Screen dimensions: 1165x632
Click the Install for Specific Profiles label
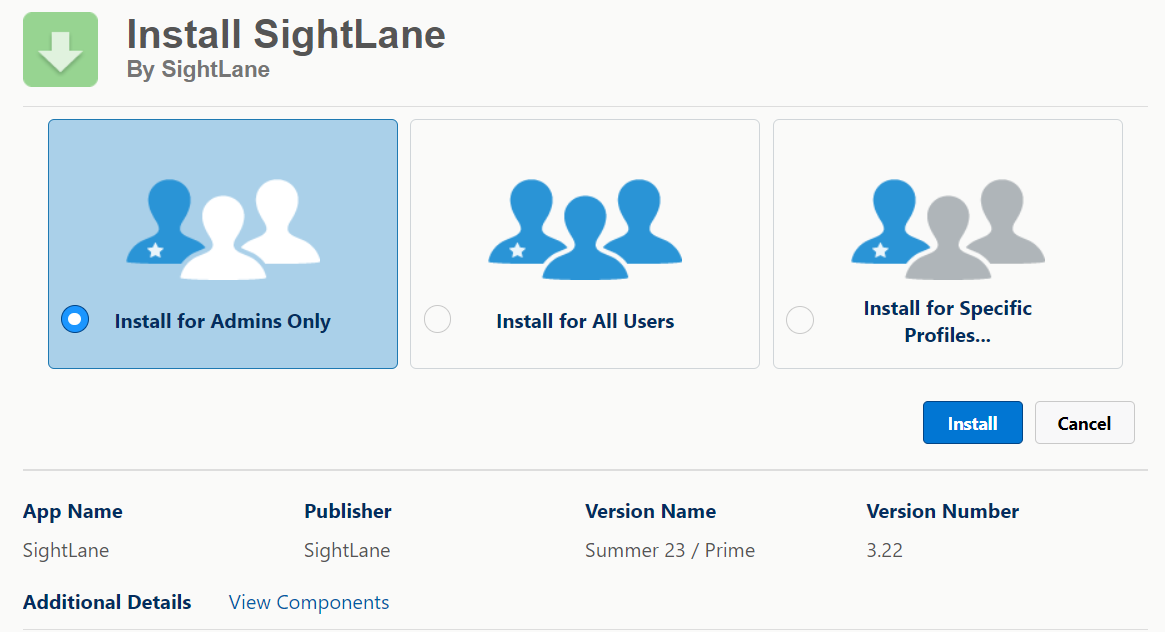(947, 322)
